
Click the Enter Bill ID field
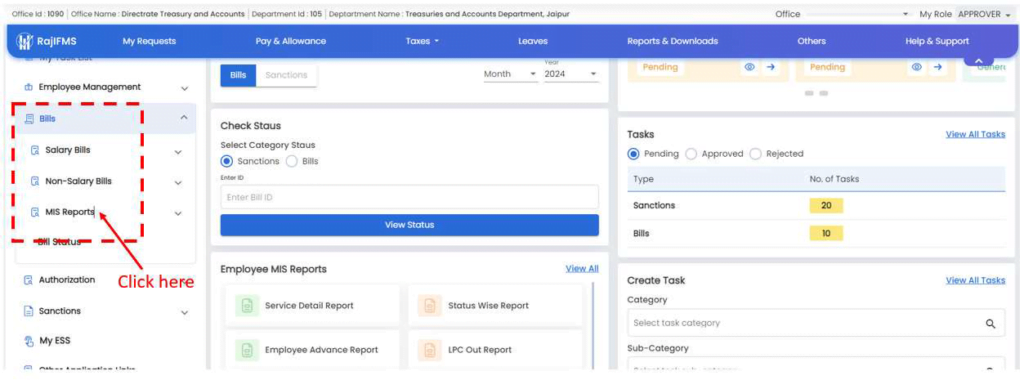click(x=409, y=197)
